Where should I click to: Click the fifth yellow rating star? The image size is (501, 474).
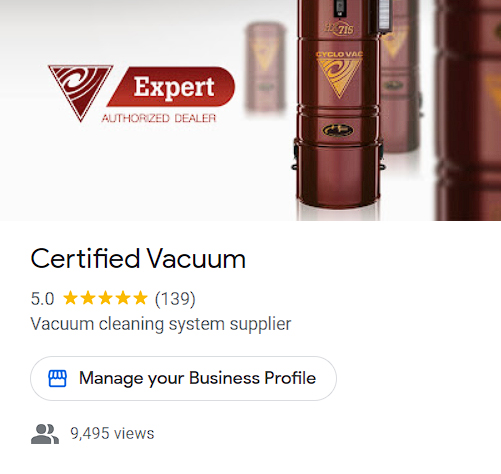pos(140,298)
